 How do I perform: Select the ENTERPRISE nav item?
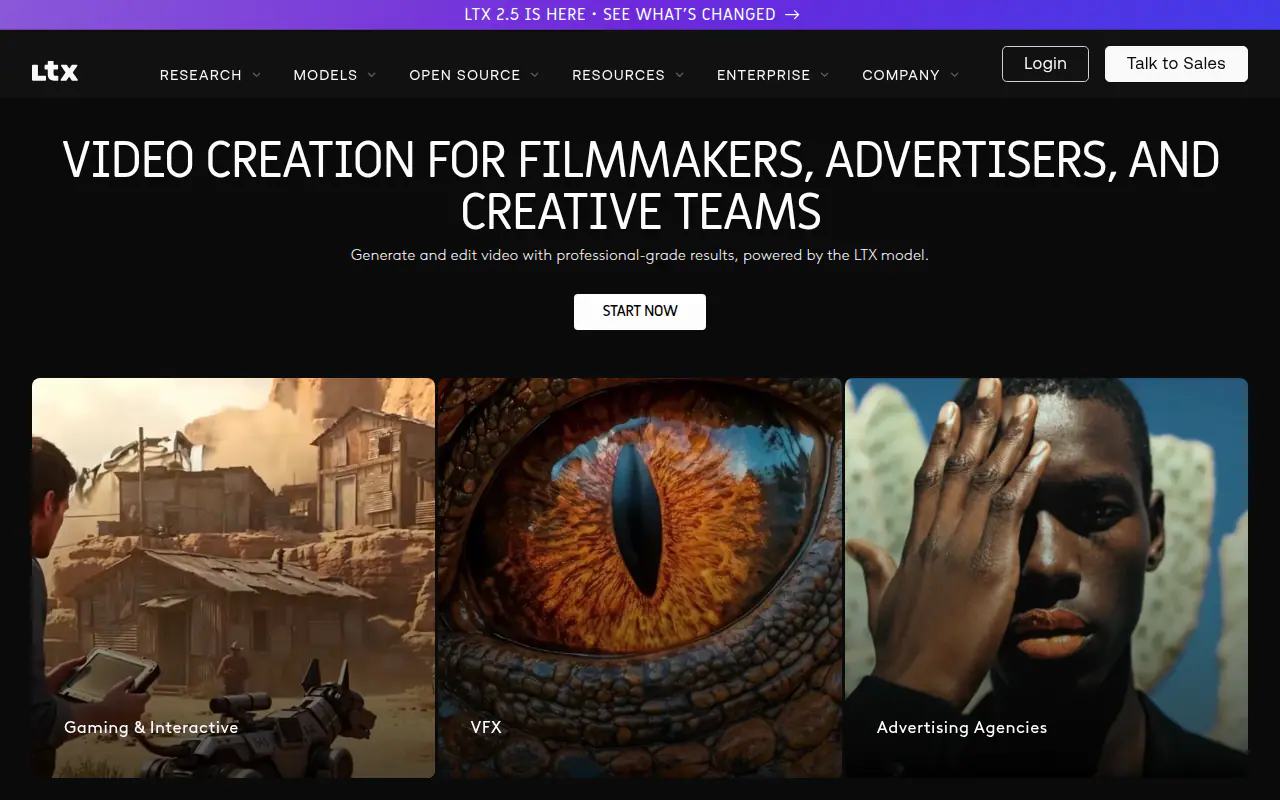tap(764, 75)
